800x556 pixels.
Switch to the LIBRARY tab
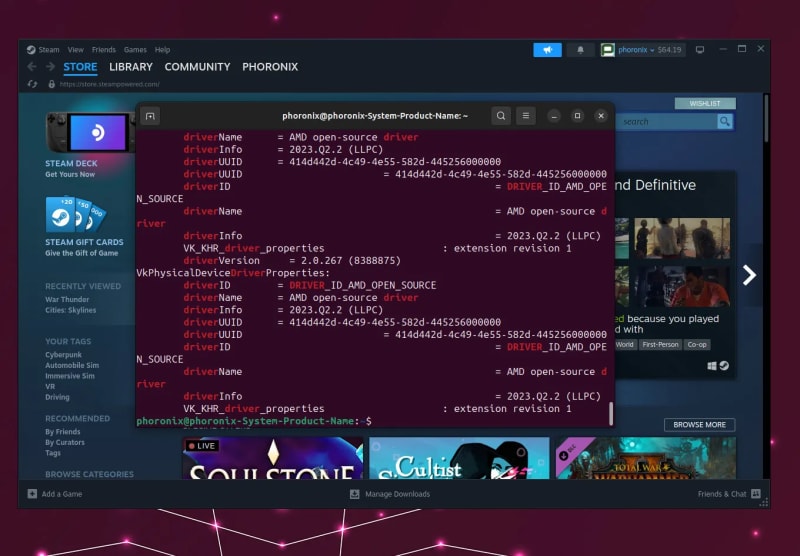tap(131, 67)
